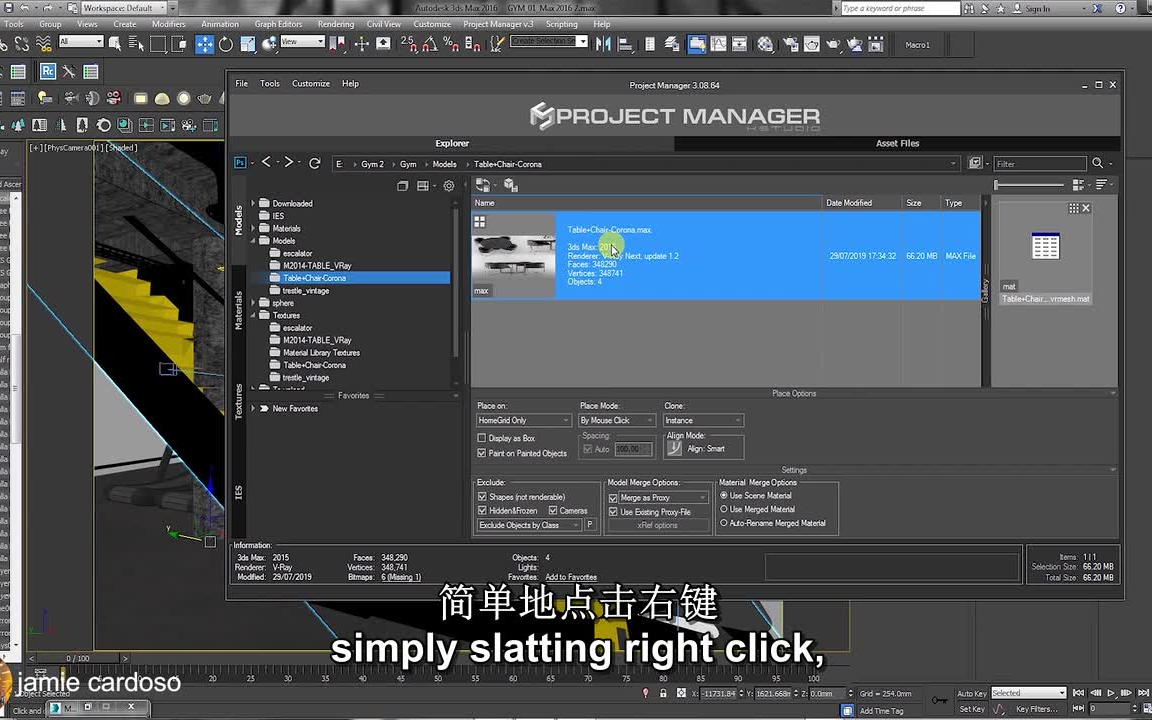Screen dimensions: 1152x720
Task: Enable the Display as Box checkbox
Action: pos(482,438)
